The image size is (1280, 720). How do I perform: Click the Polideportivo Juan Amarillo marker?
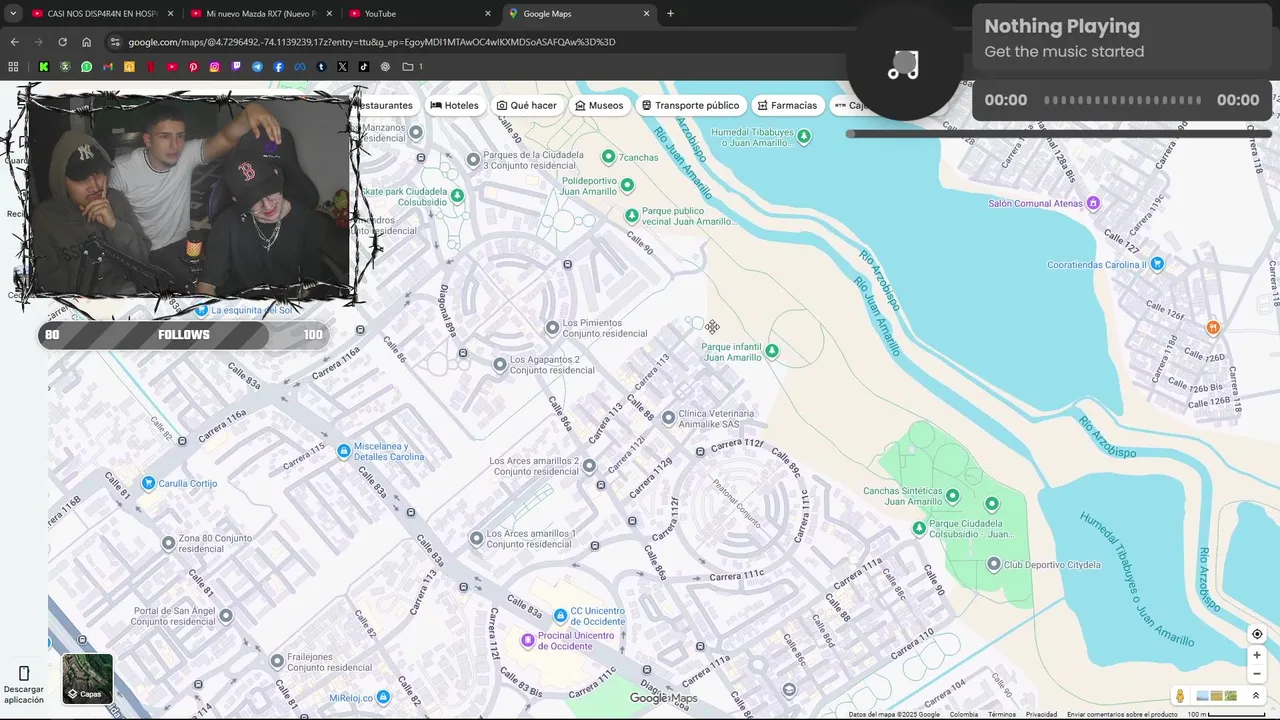627,185
